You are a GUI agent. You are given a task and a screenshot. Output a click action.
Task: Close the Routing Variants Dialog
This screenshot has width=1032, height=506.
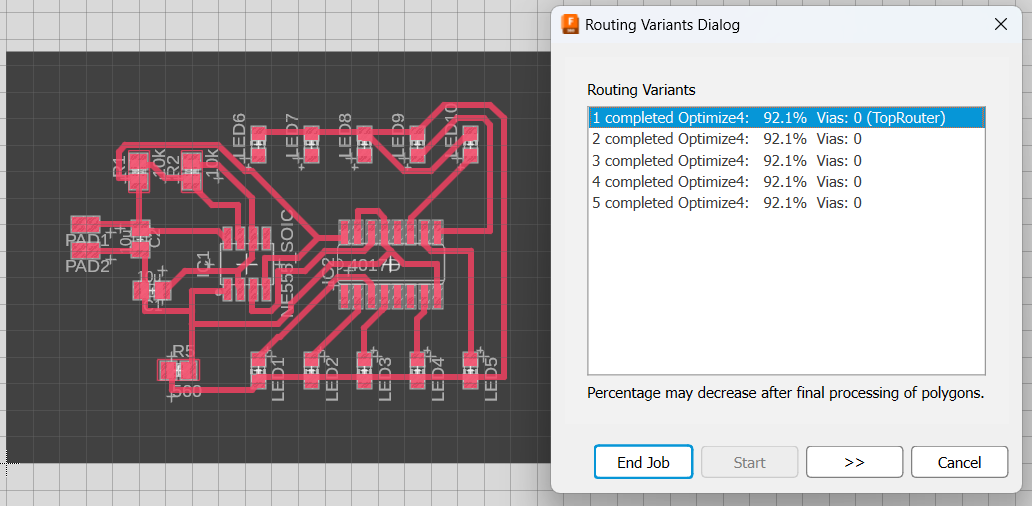[x=1000, y=24]
